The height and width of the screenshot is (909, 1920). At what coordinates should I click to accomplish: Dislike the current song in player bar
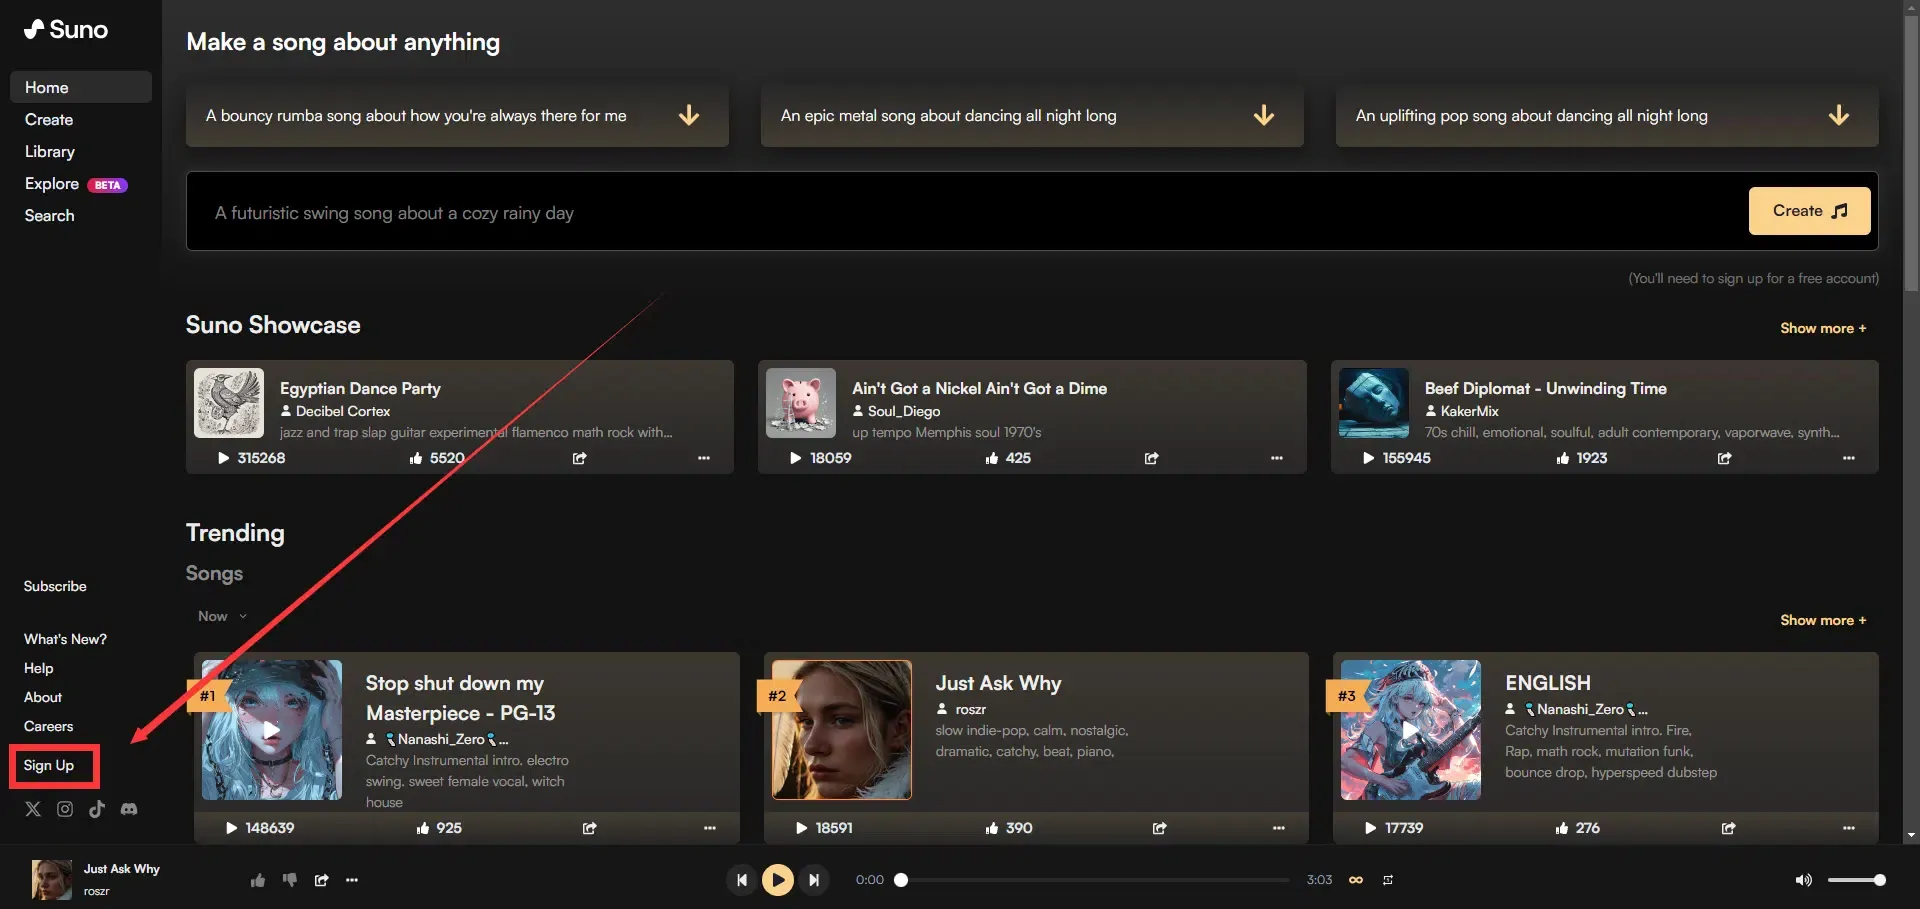click(290, 880)
